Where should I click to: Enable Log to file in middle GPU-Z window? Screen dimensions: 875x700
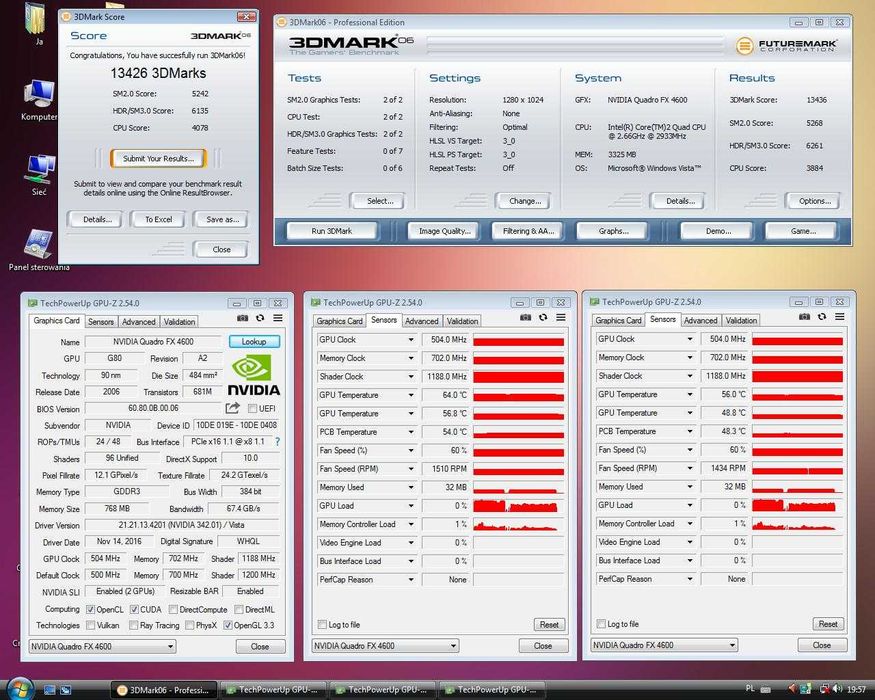click(x=322, y=624)
